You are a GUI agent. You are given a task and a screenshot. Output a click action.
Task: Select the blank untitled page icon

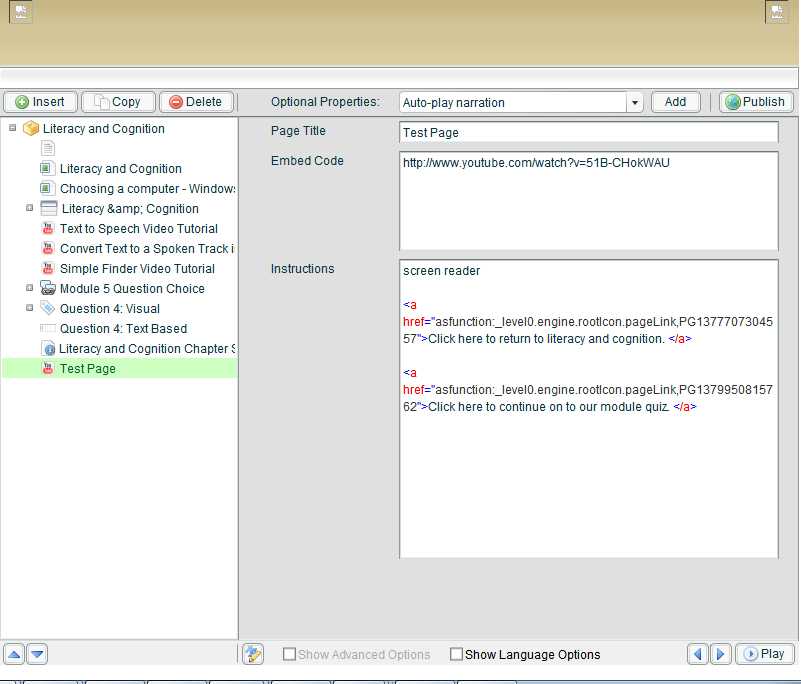click(48, 149)
